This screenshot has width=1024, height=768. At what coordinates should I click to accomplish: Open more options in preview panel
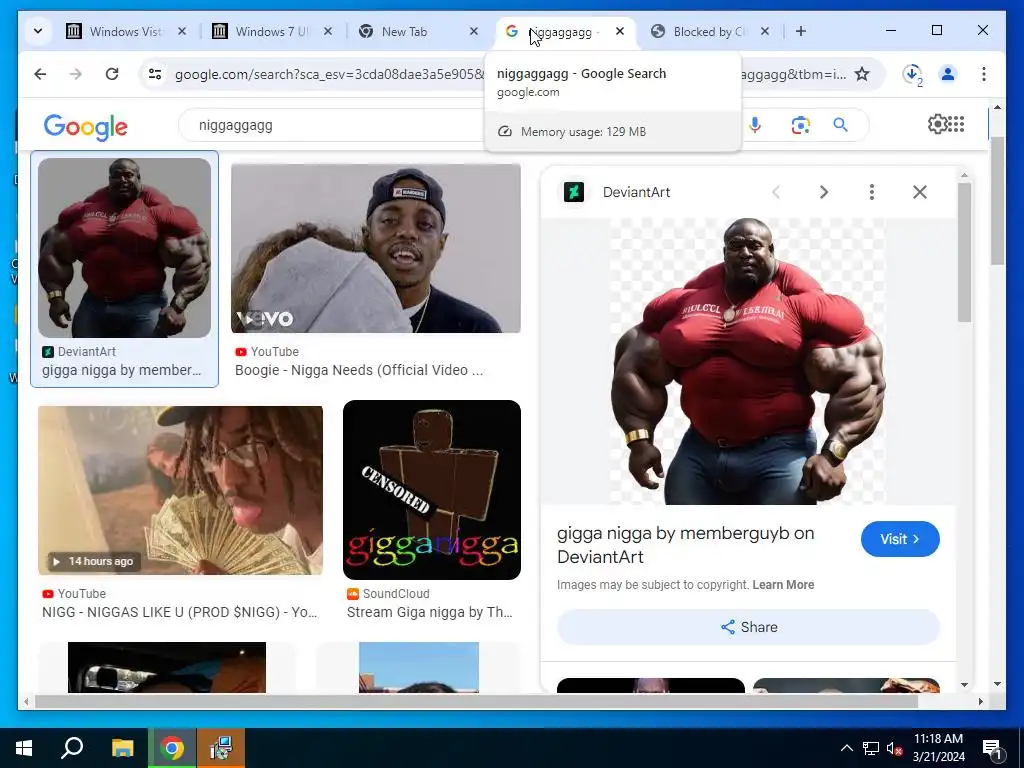click(x=872, y=192)
